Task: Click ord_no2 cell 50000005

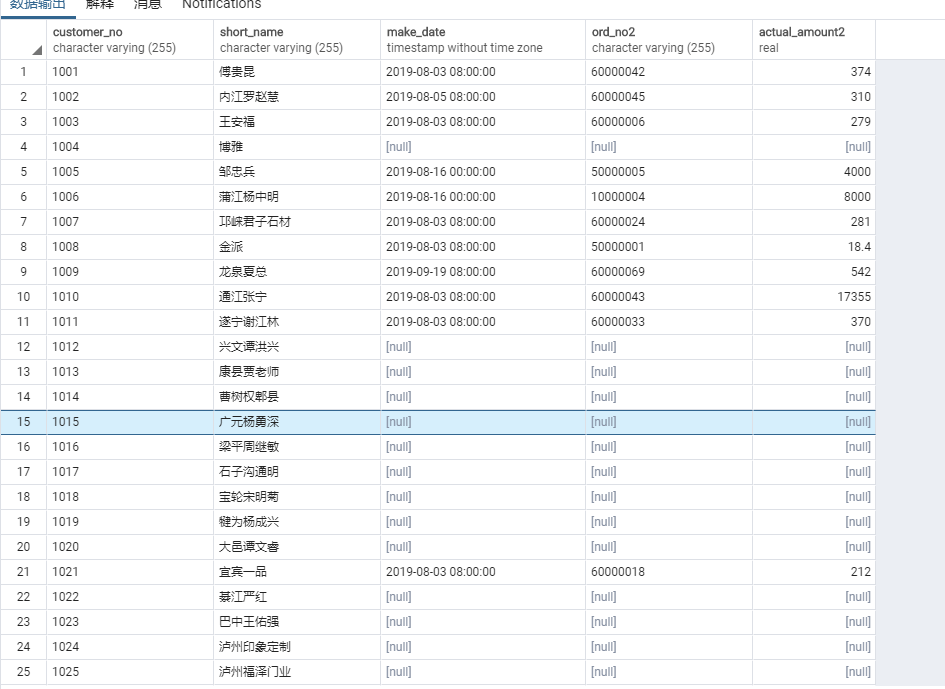Action: pyautogui.click(x=669, y=172)
